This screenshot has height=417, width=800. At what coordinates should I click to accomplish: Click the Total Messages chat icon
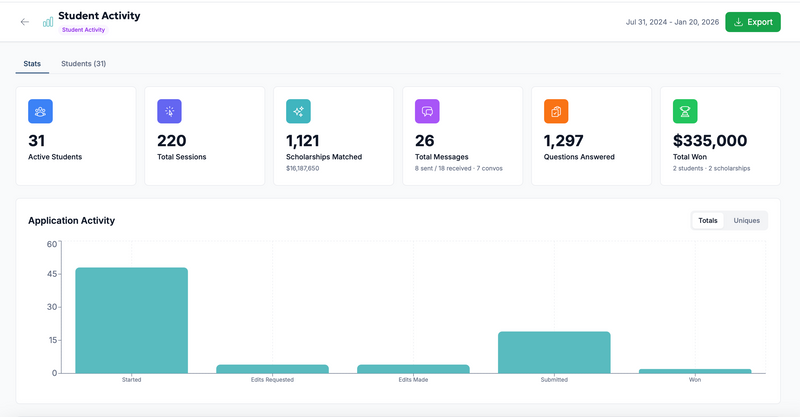click(427, 111)
